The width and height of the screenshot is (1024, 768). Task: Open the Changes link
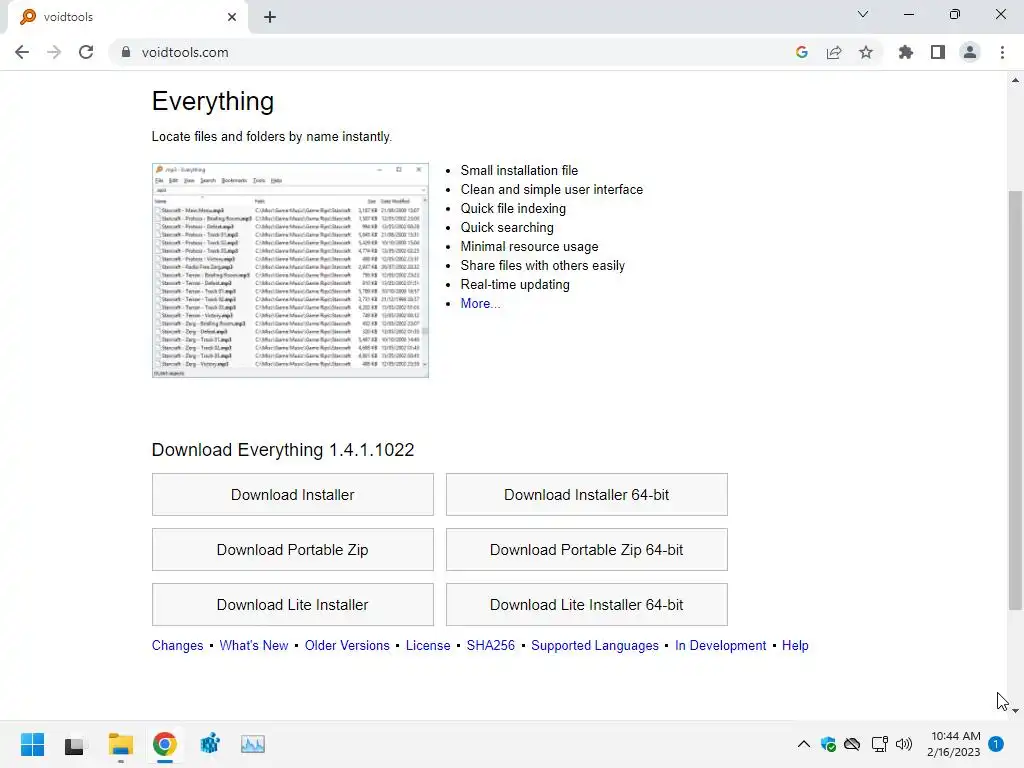[x=178, y=645]
